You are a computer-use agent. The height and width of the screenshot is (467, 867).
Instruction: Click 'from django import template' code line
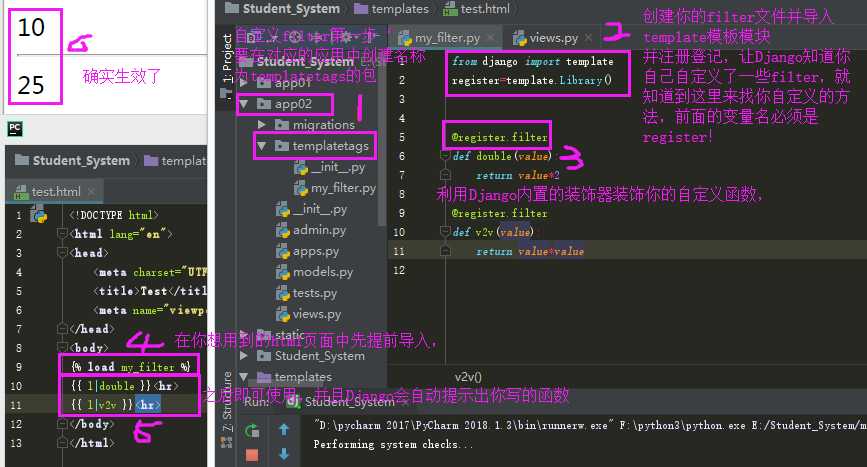pos(532,61)
